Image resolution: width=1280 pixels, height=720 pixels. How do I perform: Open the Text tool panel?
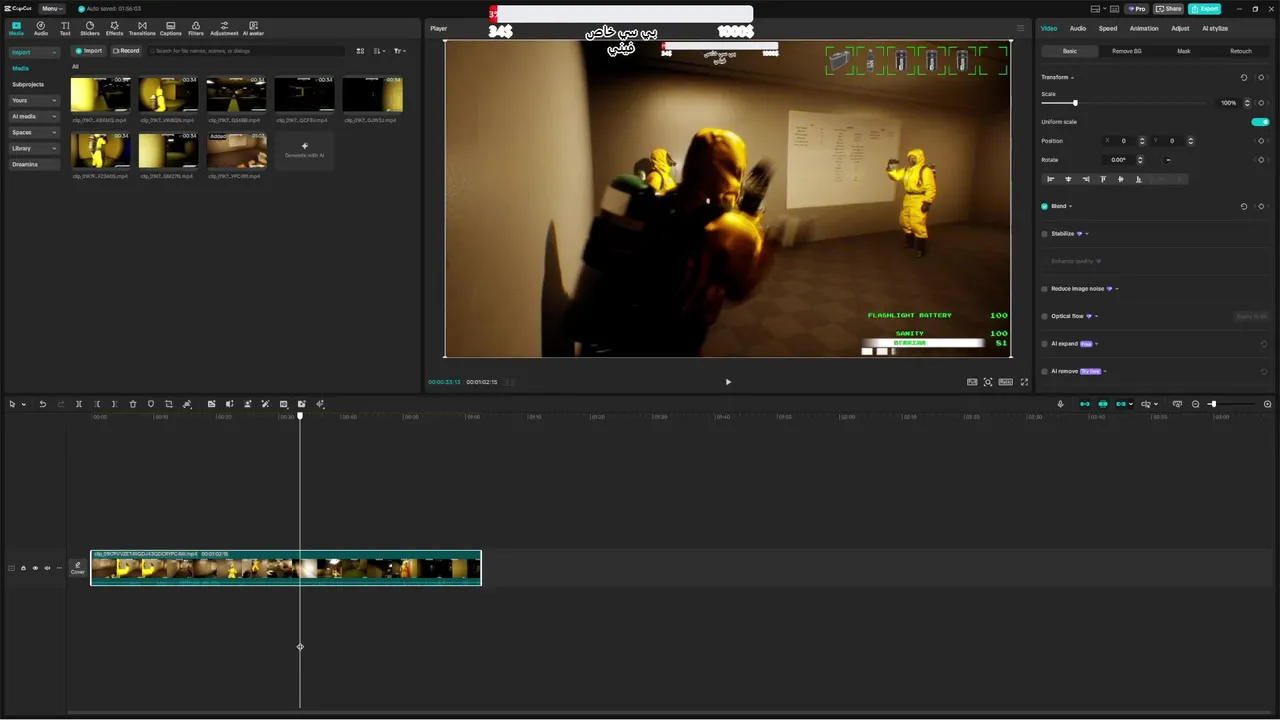click(65, 28)
